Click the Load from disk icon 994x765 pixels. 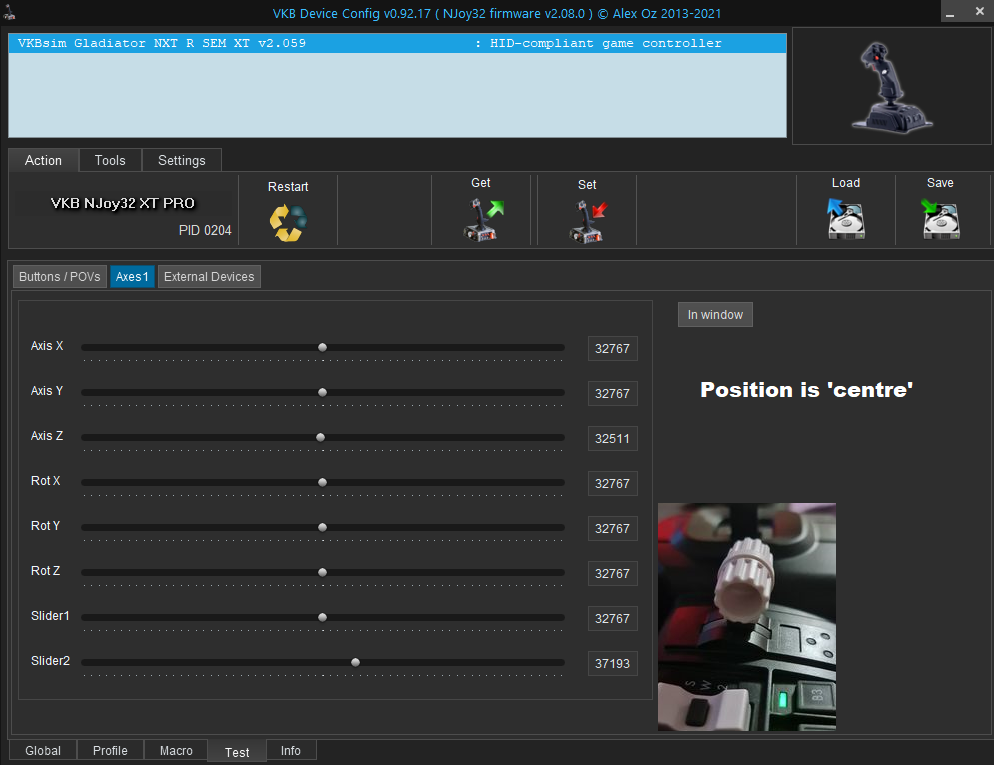pos(846,219)
